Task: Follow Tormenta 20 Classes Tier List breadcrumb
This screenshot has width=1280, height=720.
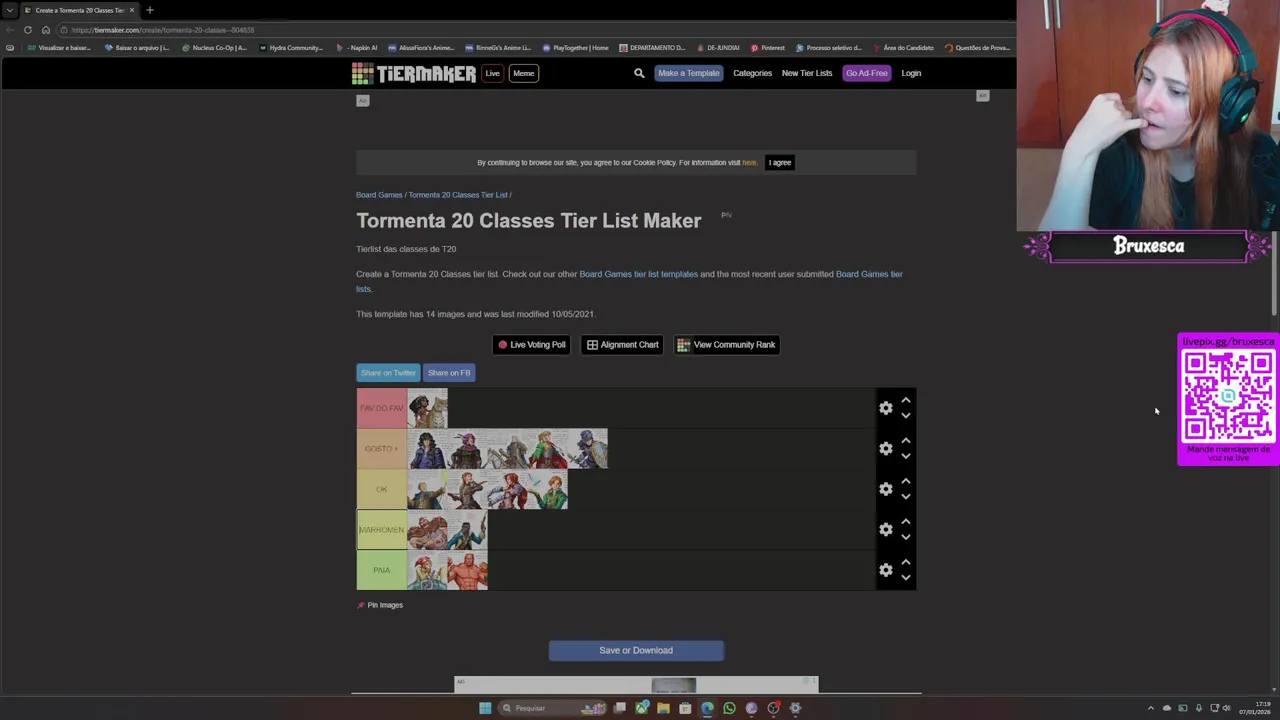Action: 458,195
